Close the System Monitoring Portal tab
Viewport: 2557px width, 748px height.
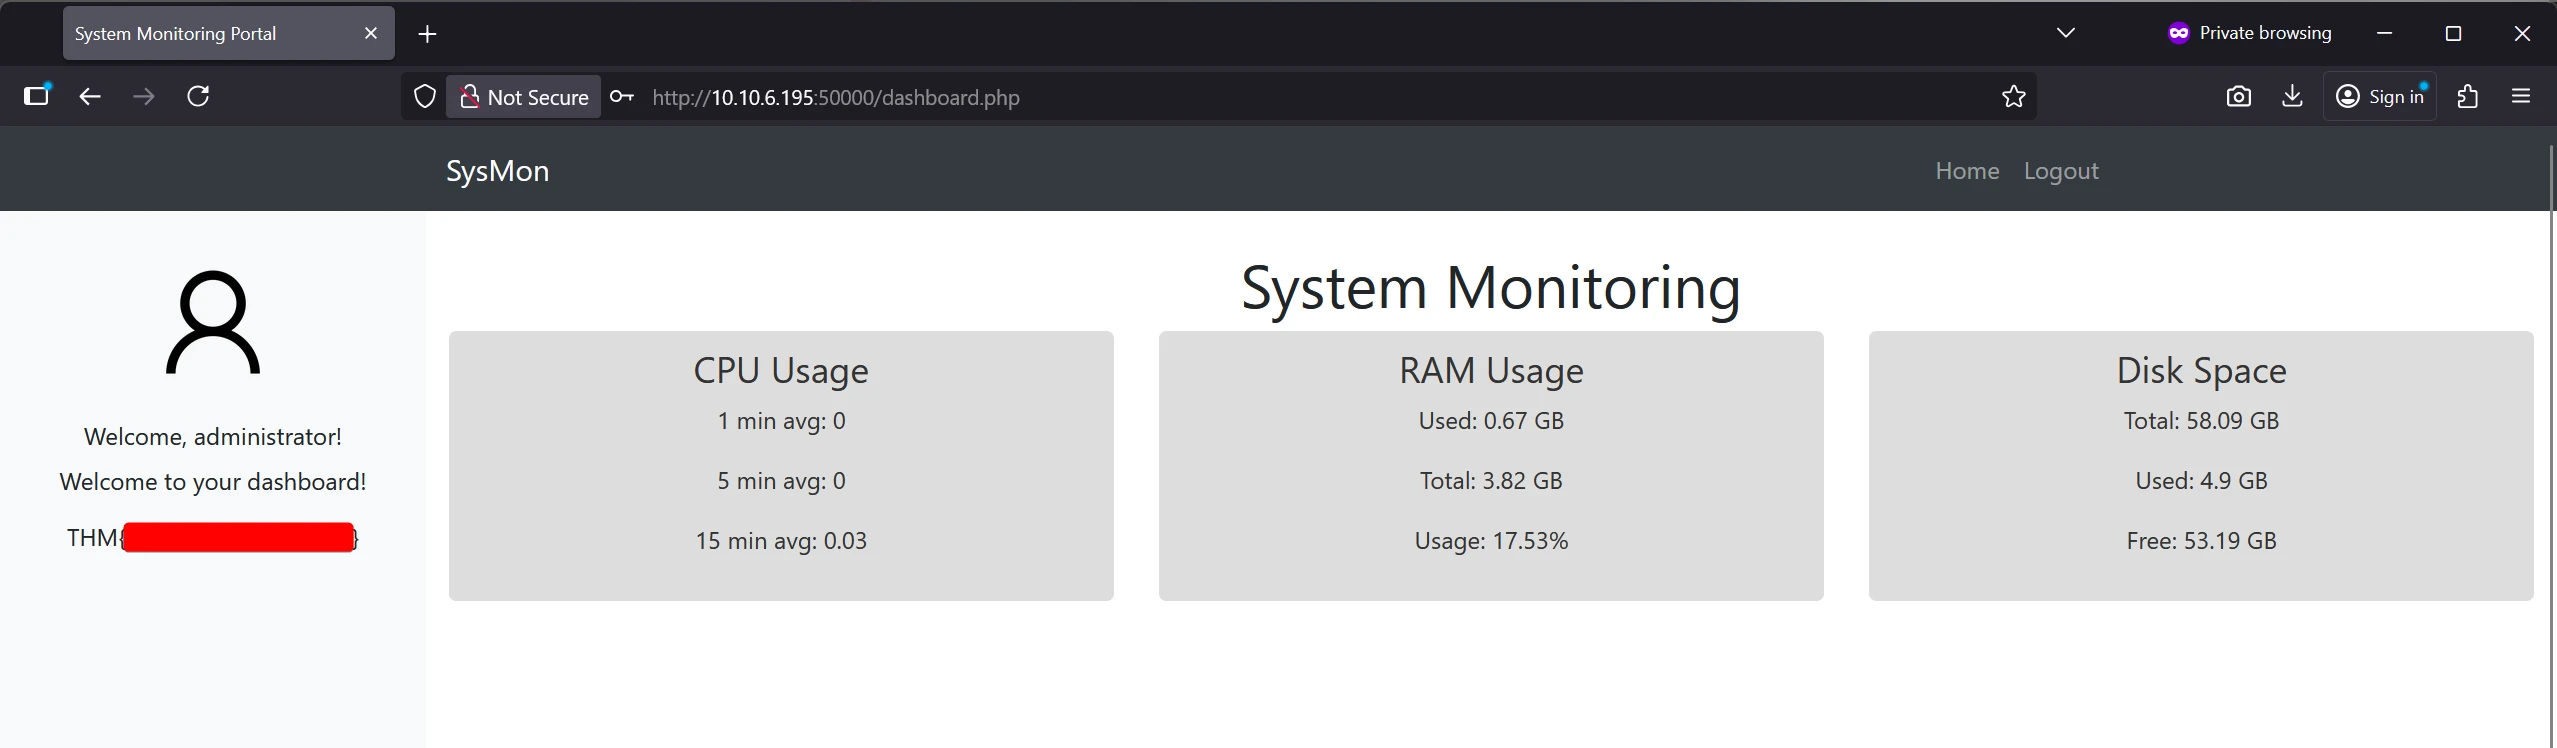click(x=371, y=33)
